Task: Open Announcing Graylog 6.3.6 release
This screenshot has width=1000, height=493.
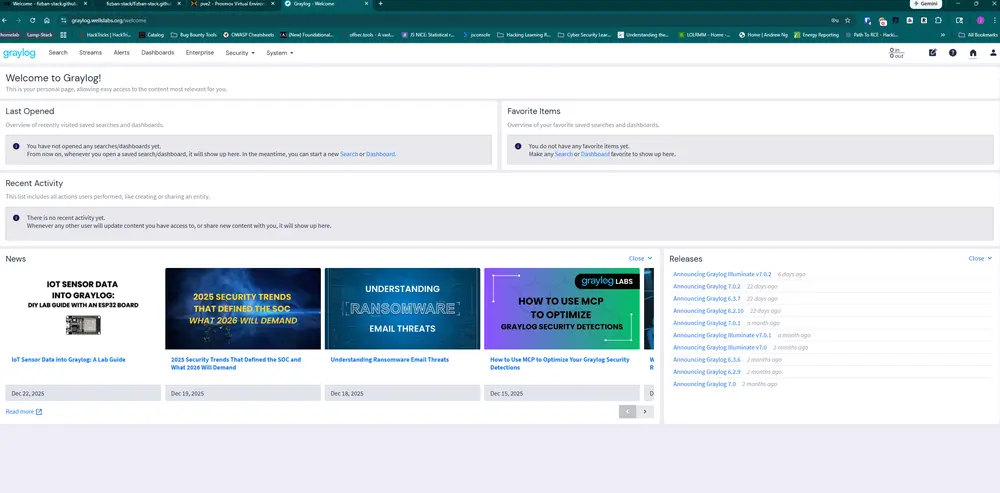Action: tap(707, 360)
